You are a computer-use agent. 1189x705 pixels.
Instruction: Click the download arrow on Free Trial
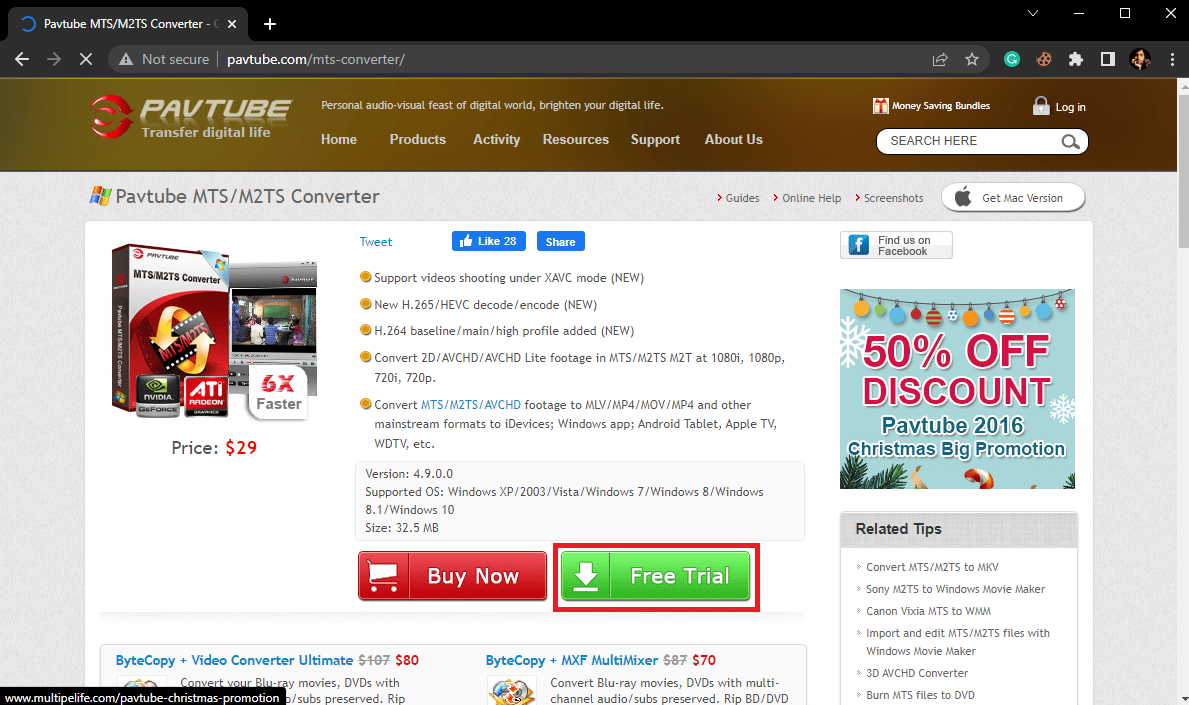pos(585,576)
